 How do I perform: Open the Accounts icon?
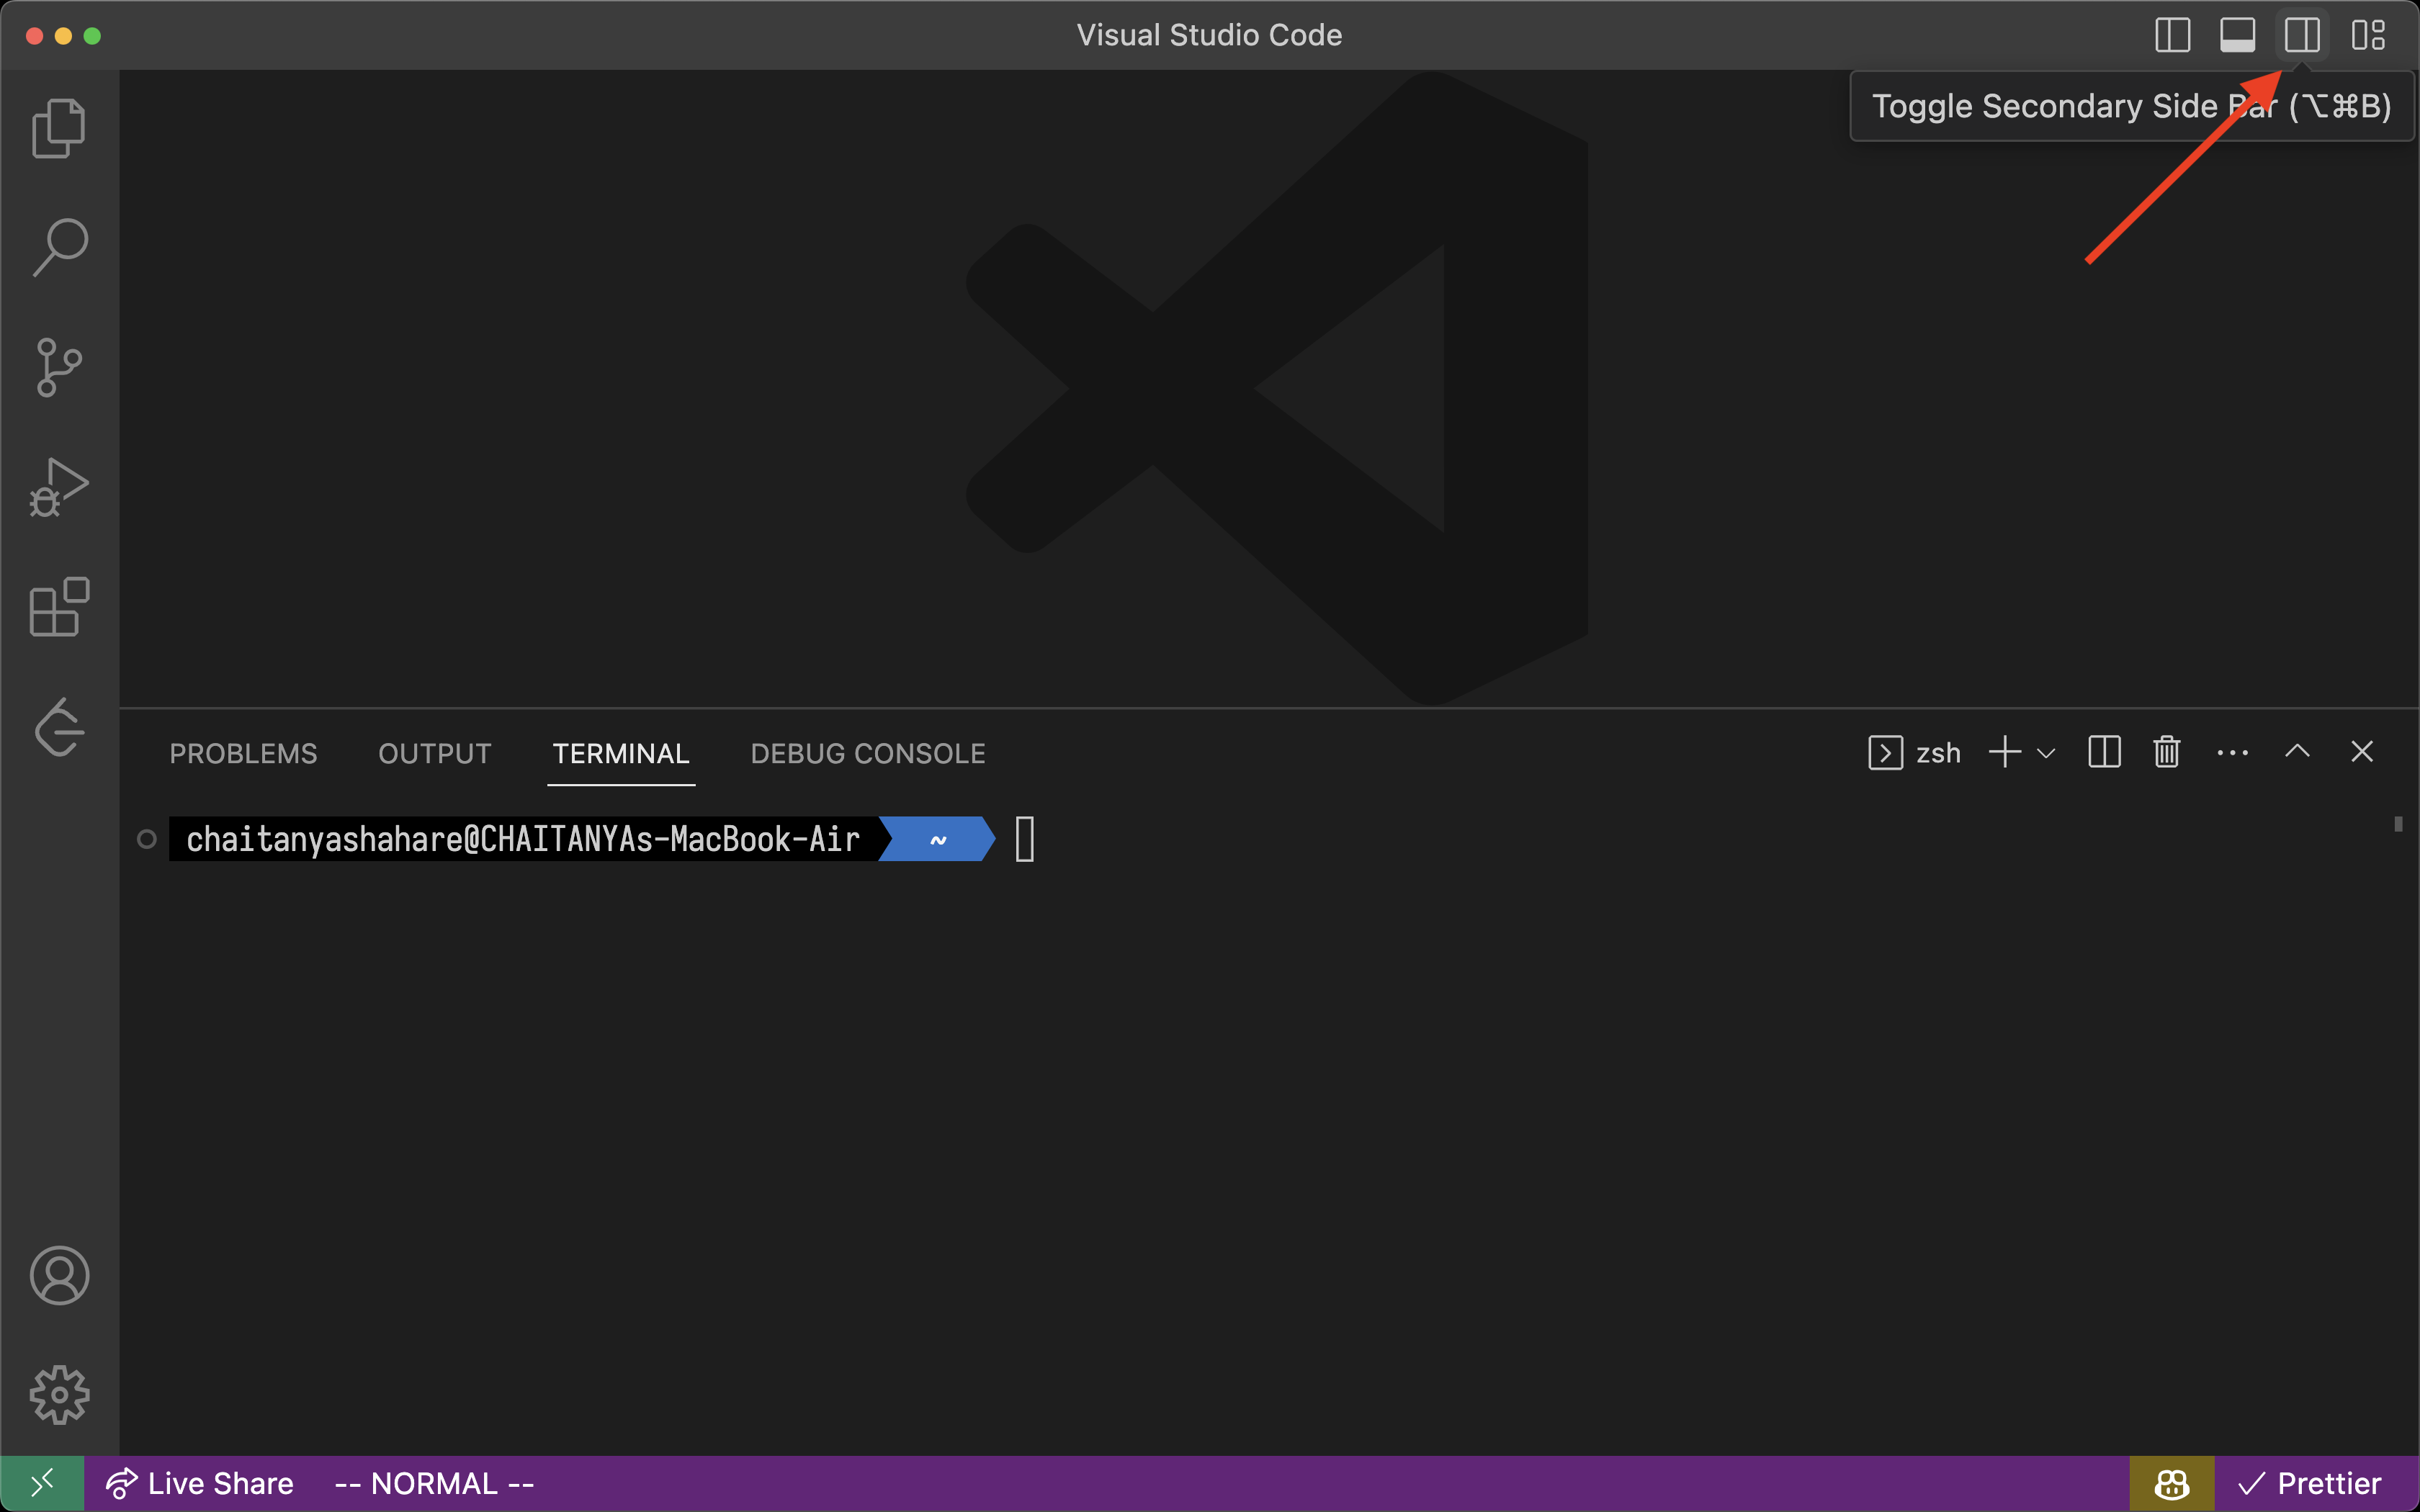pyautogui.click(x=59, y=1275)
